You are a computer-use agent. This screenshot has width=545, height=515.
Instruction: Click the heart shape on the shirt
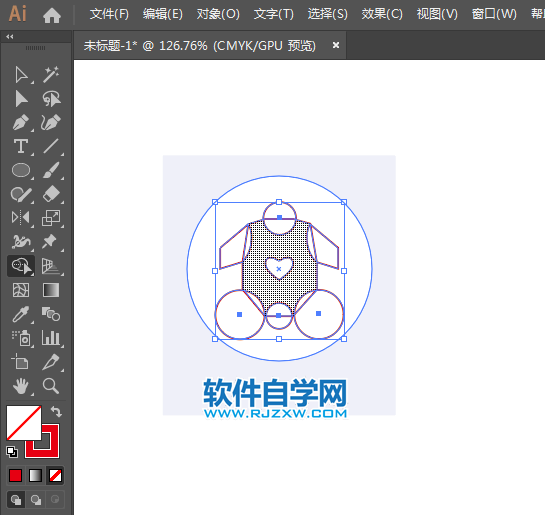coord(279,268)
